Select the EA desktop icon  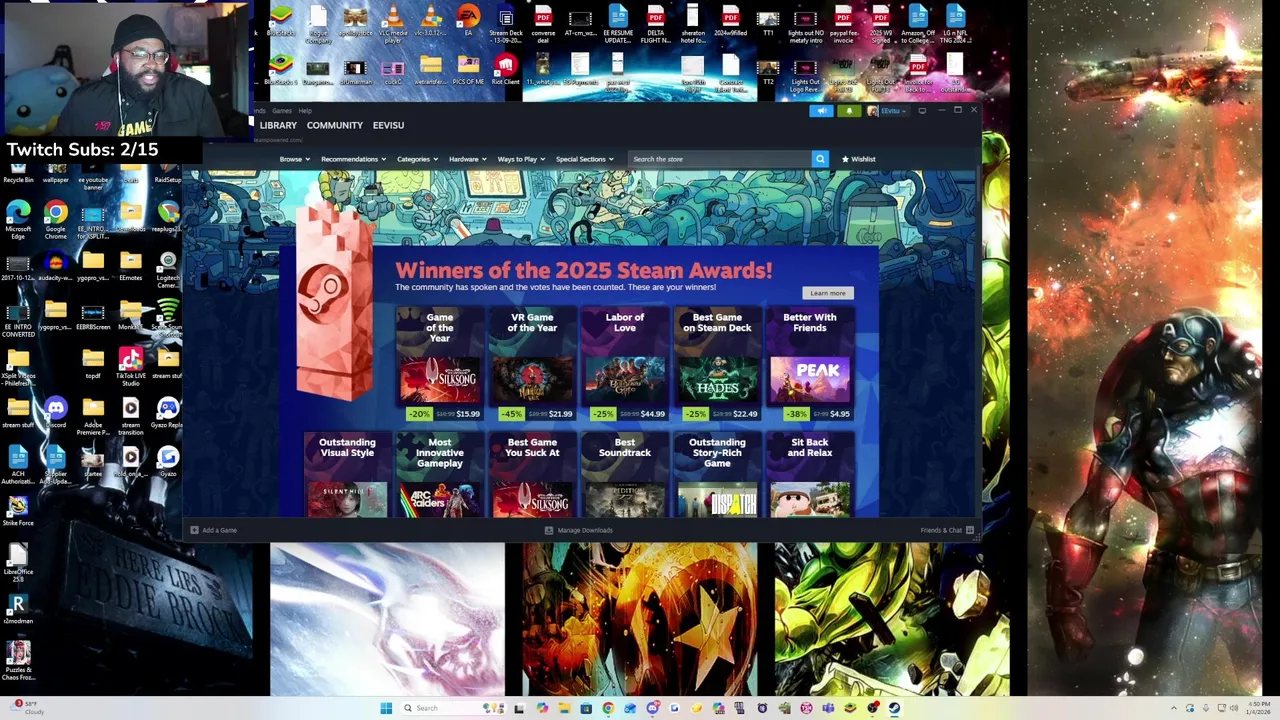point(468,20)
